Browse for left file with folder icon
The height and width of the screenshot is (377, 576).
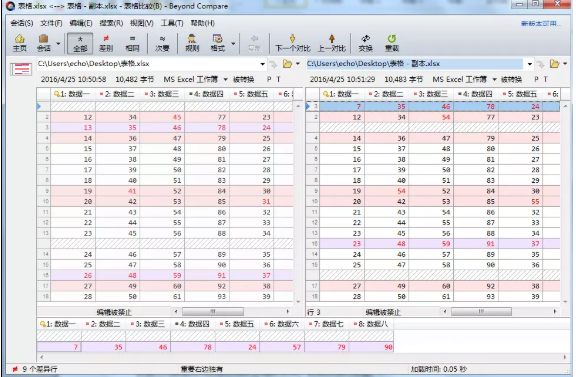[287, 64]
